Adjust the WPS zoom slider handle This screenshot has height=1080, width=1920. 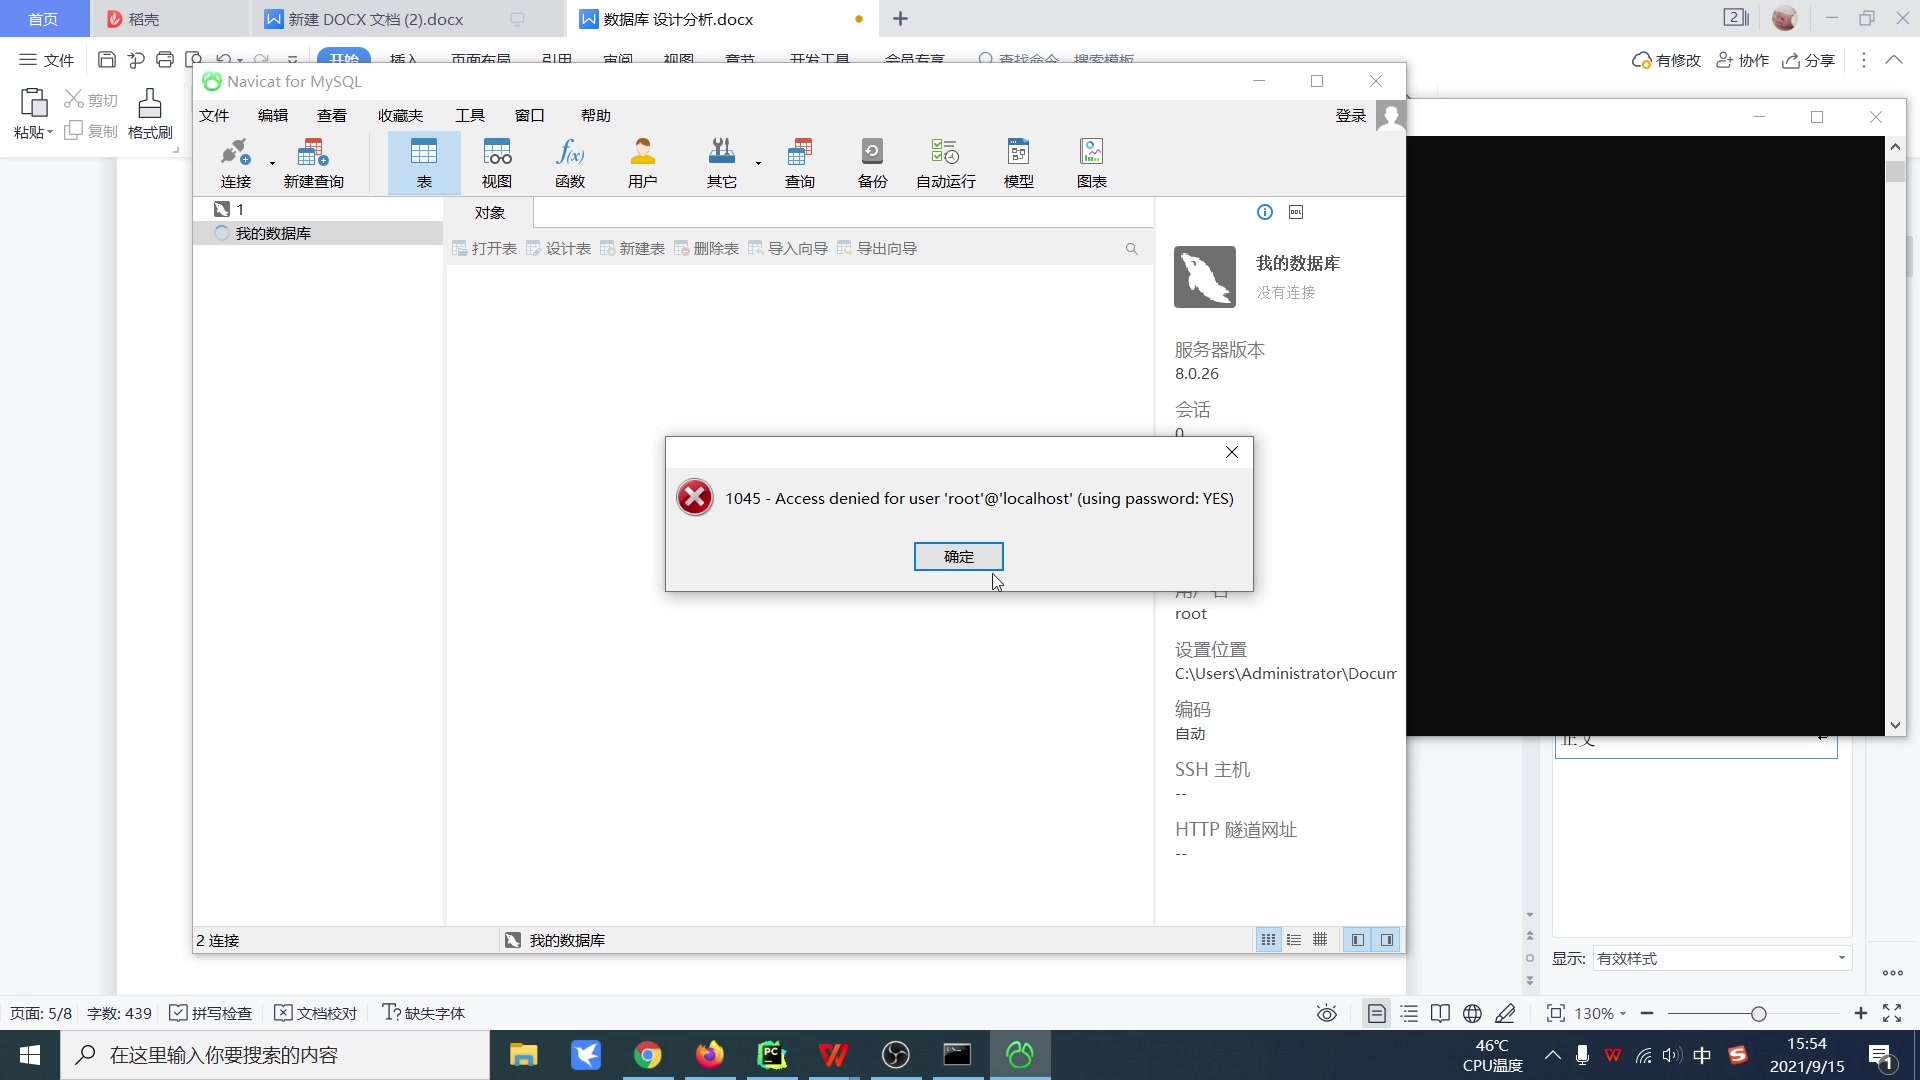coord(1758,1014)
